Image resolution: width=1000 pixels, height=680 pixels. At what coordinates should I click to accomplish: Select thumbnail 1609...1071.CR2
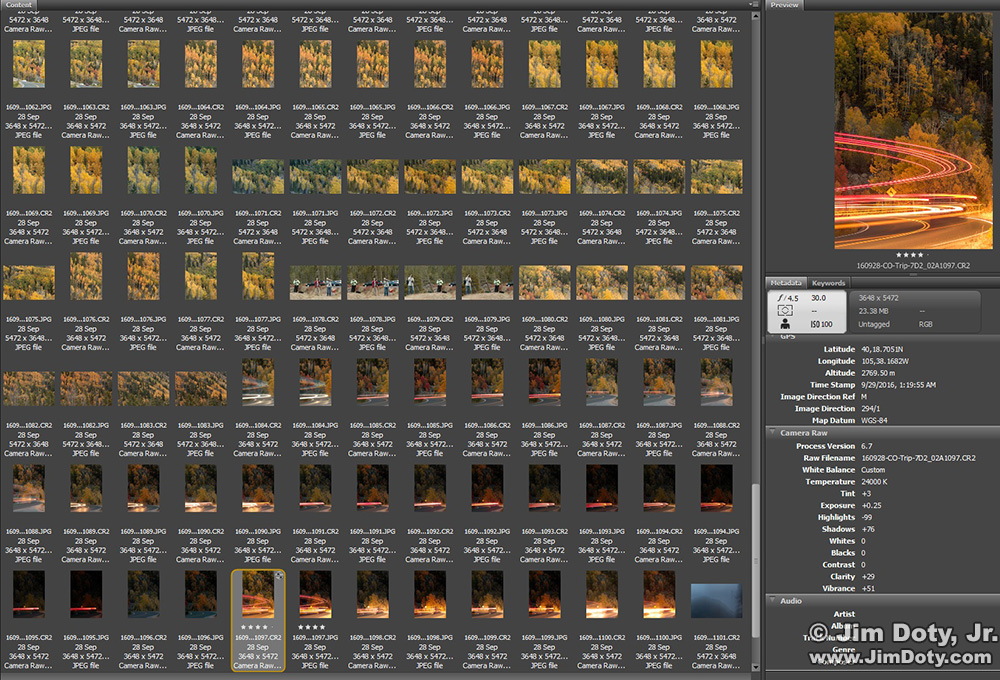(x=258, y=177)
